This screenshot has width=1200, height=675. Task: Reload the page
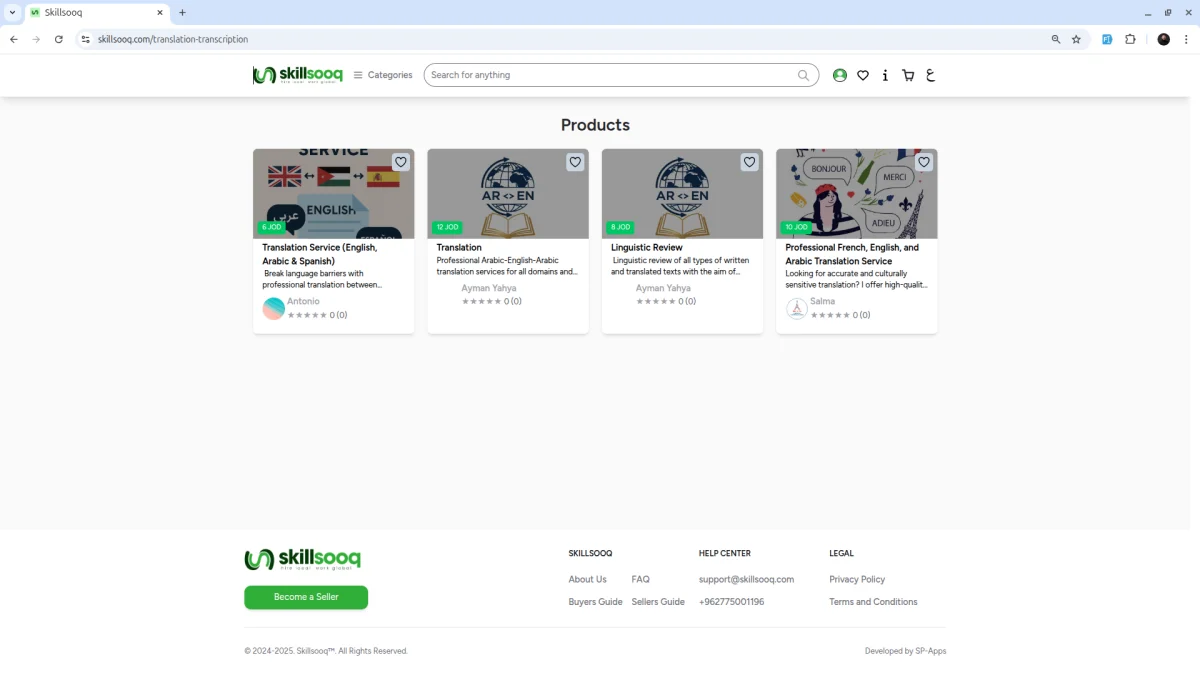pos(59,39)
